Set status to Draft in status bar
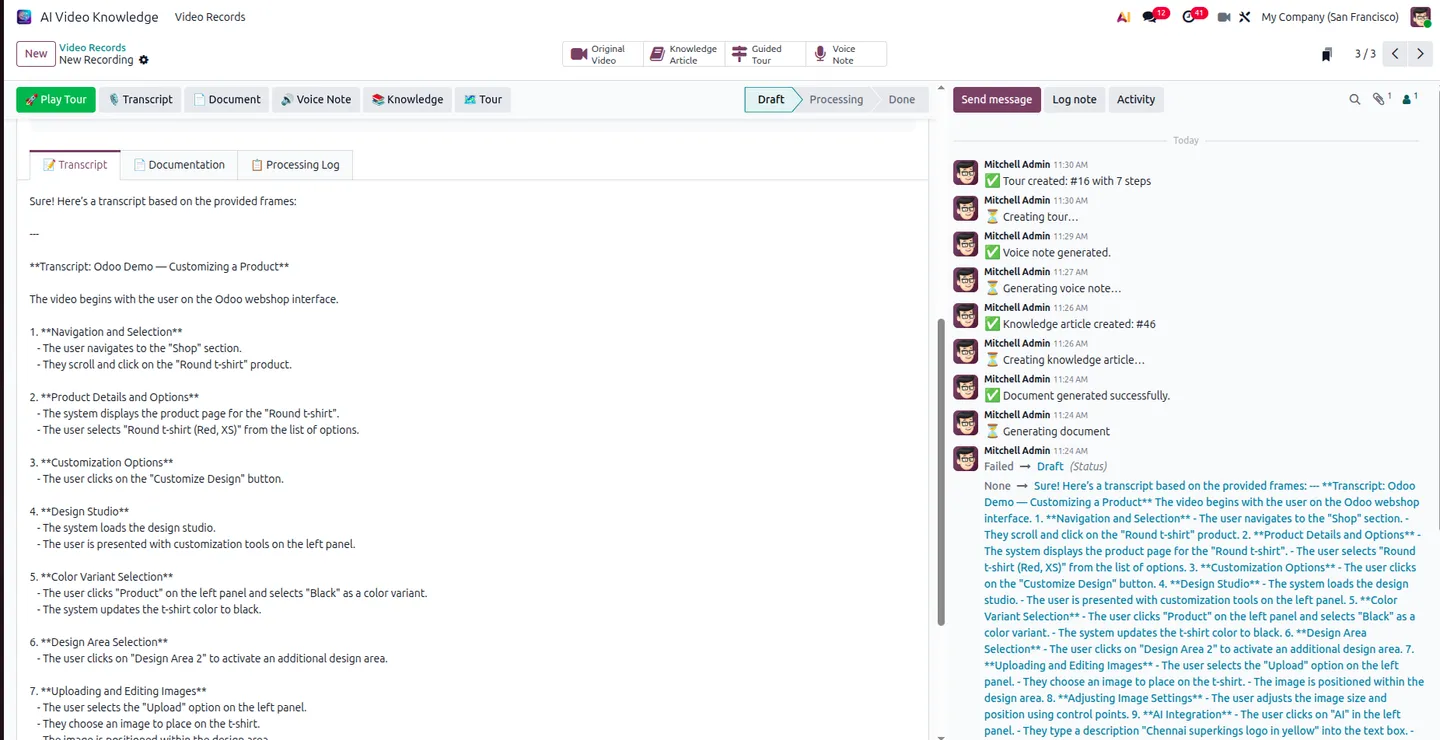 770,99
